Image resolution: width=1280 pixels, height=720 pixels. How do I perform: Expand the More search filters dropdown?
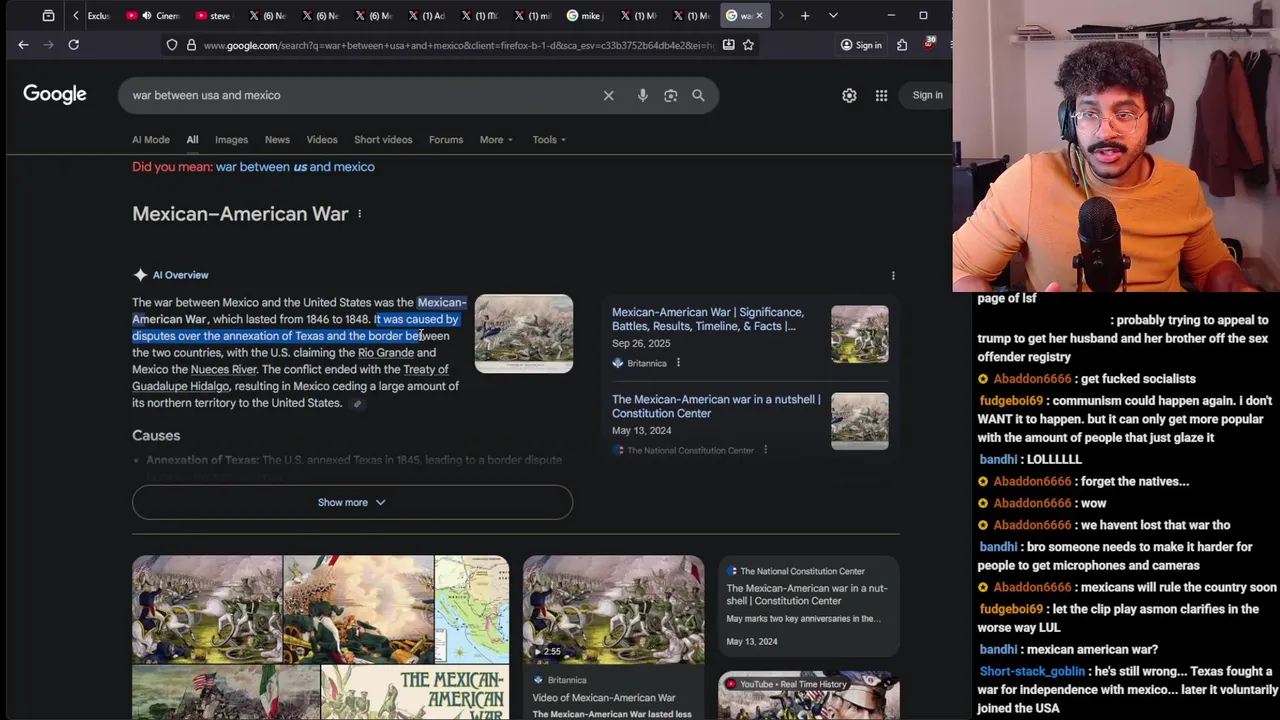[496, 140]
